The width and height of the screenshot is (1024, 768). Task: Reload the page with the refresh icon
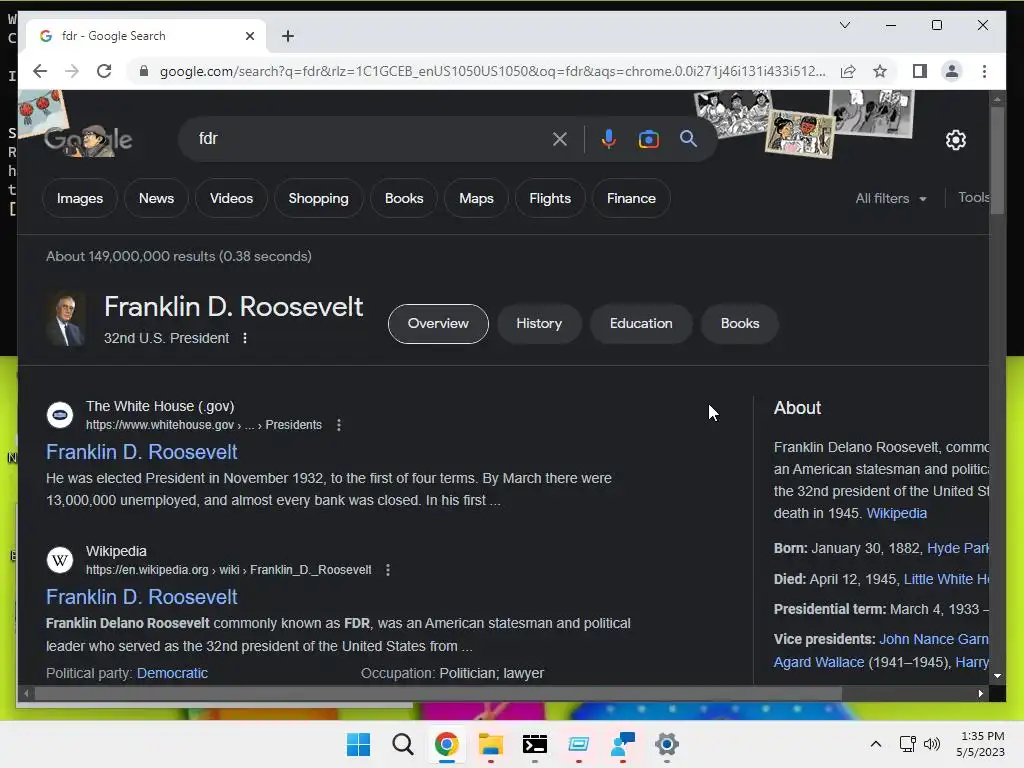point(104,71)
